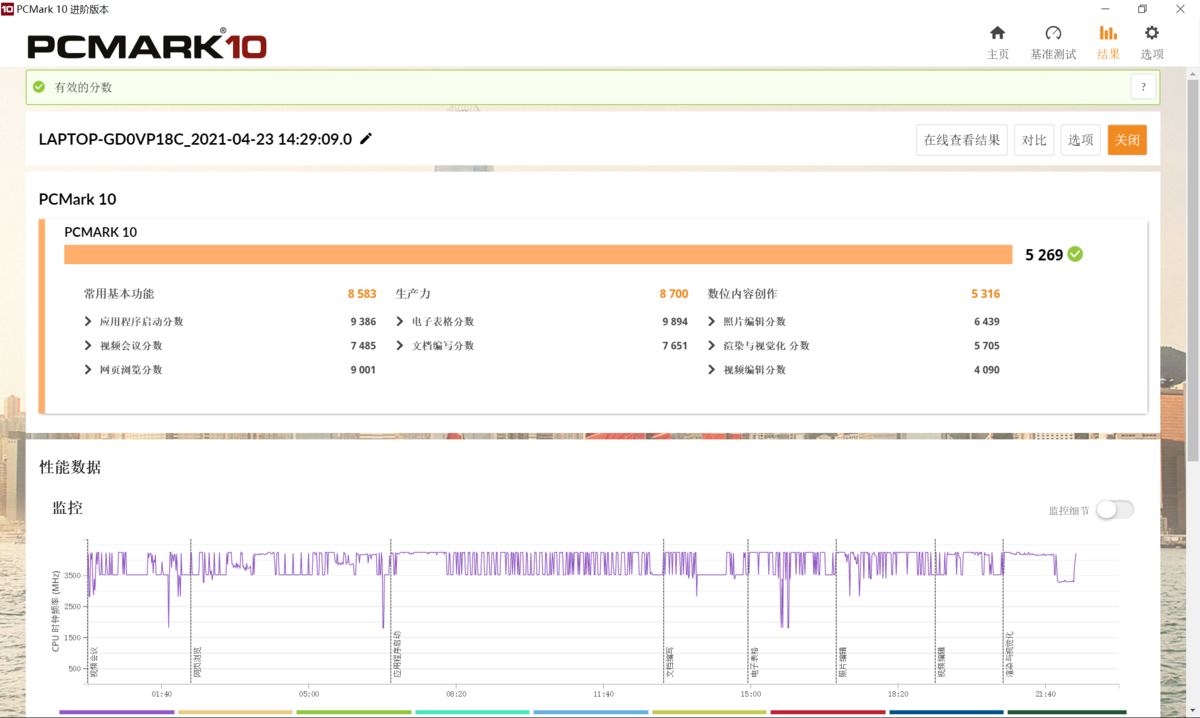Click the PCMark 10 logo
Image resolution: width=1200 pixels, height=718 pixels.
click(x=147, y=45)
